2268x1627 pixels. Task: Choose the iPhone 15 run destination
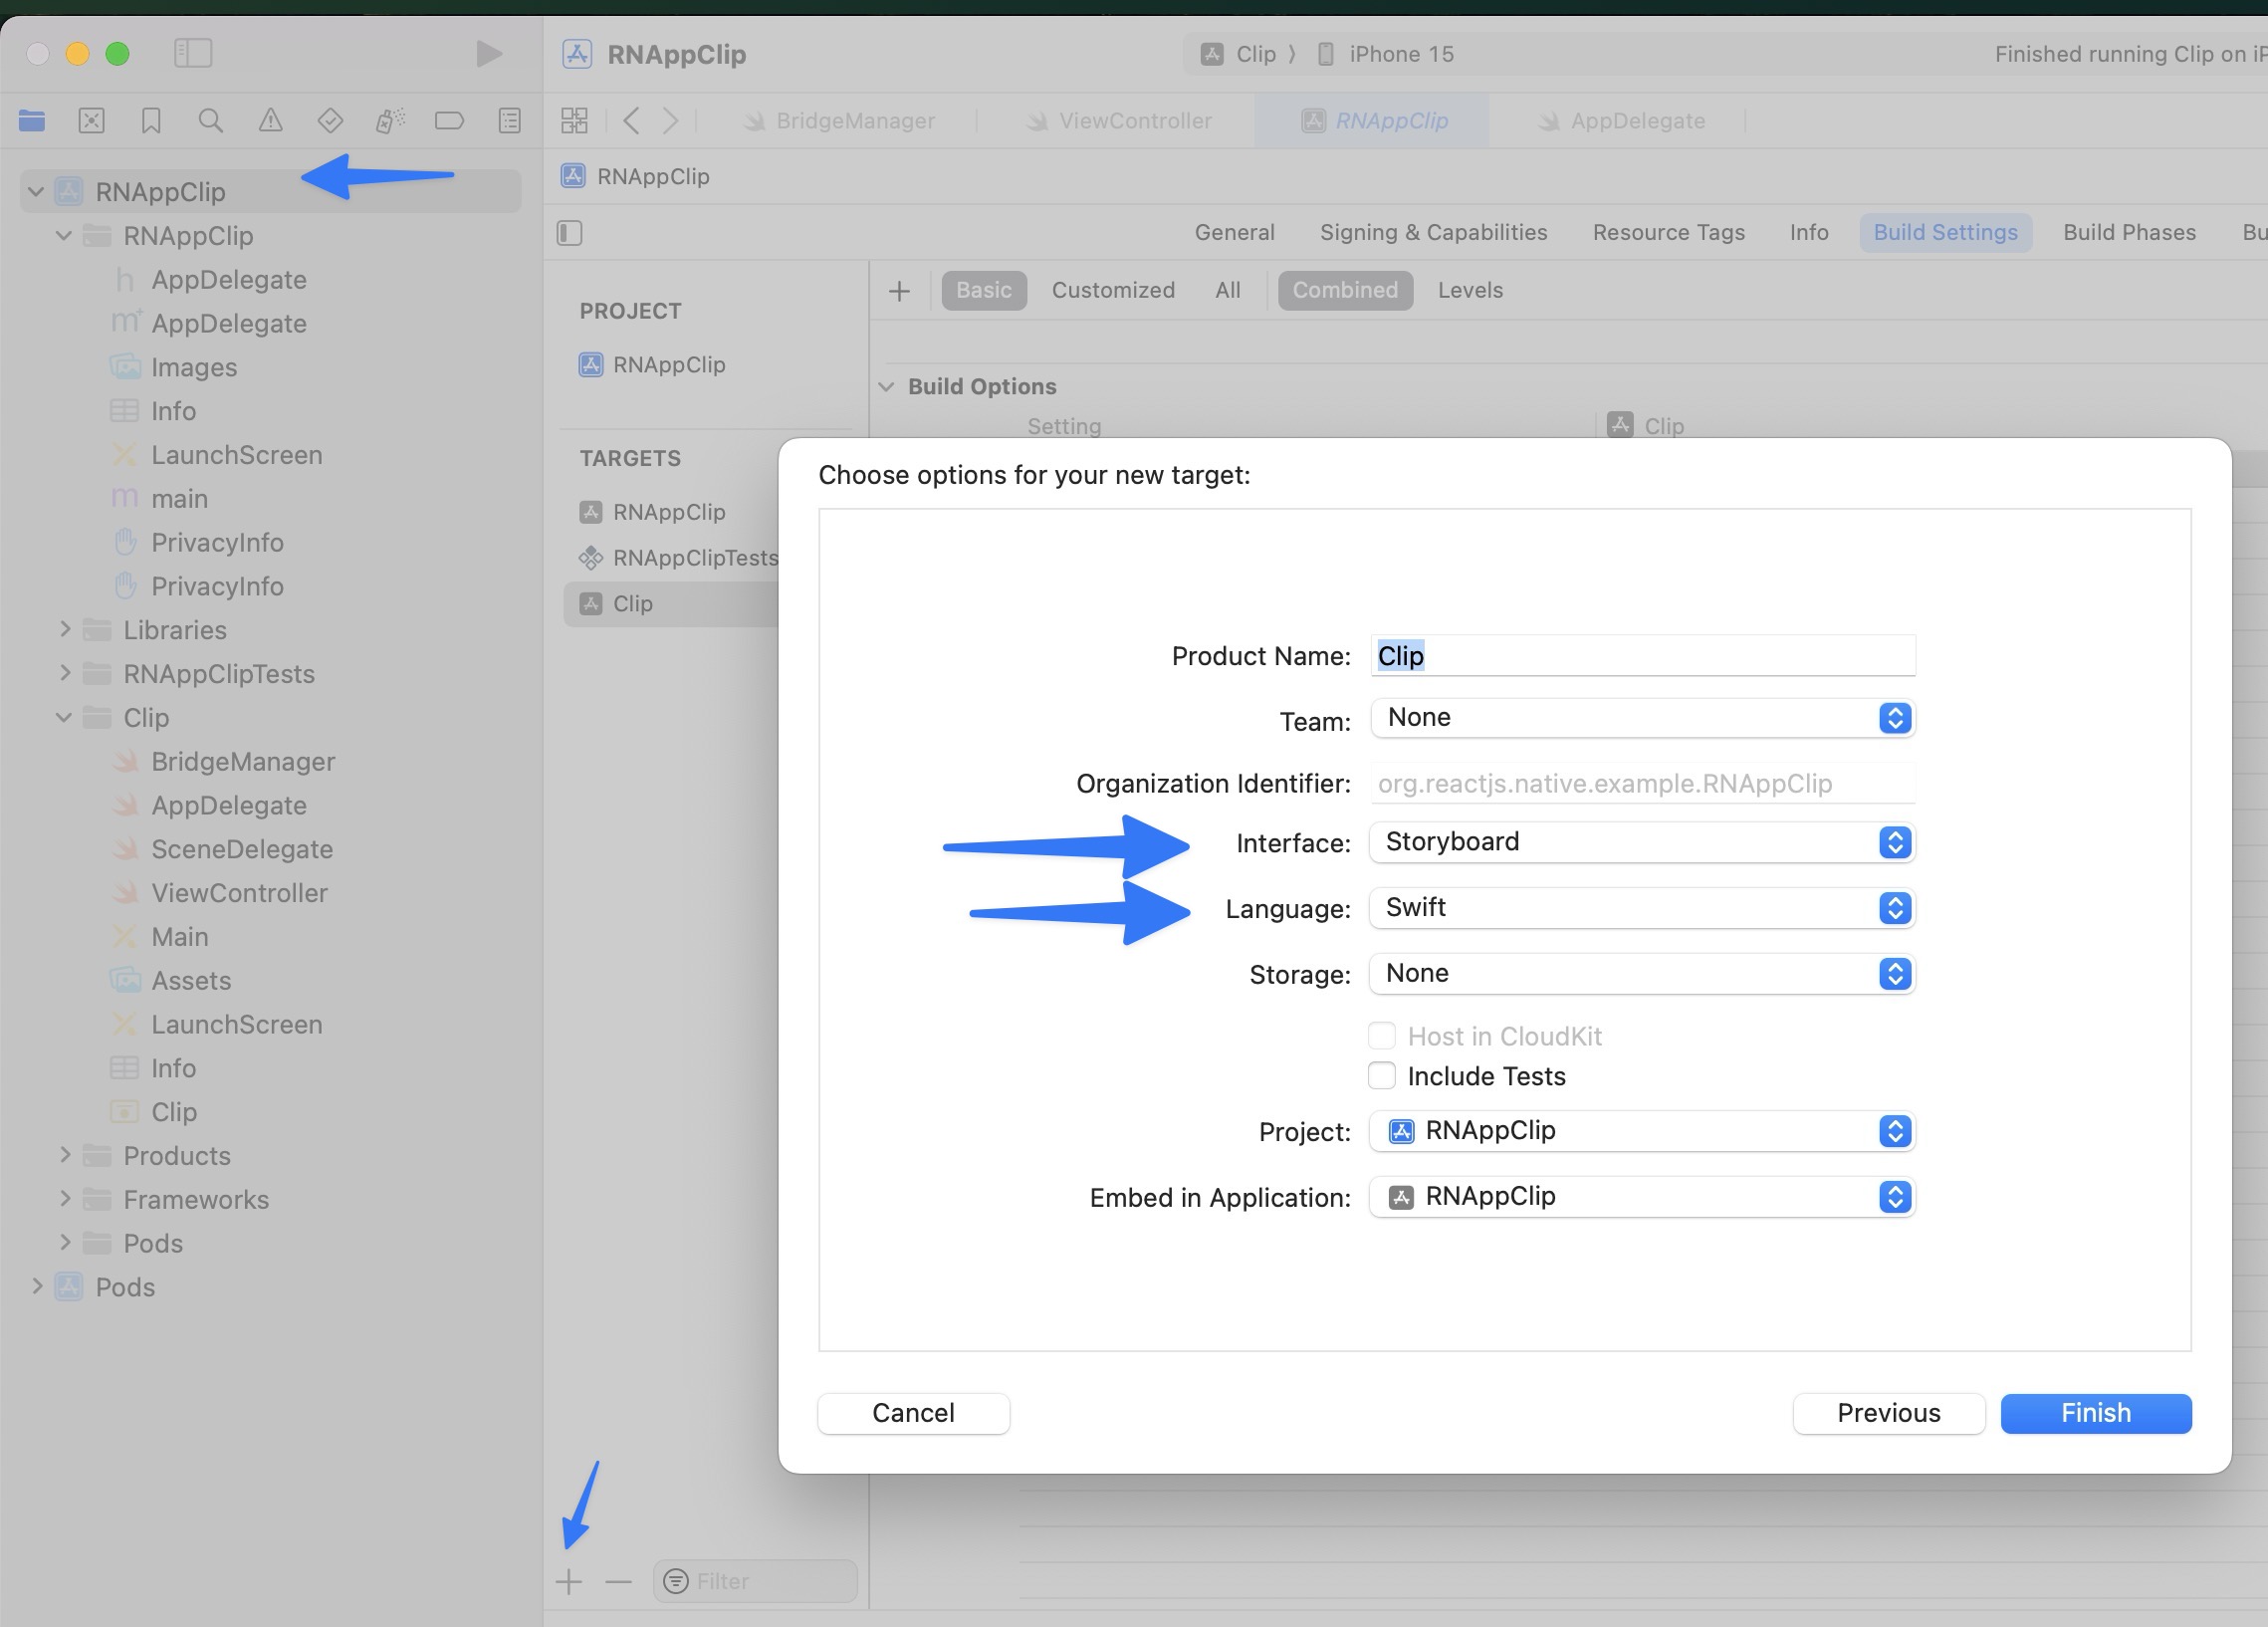point(1386,54)
